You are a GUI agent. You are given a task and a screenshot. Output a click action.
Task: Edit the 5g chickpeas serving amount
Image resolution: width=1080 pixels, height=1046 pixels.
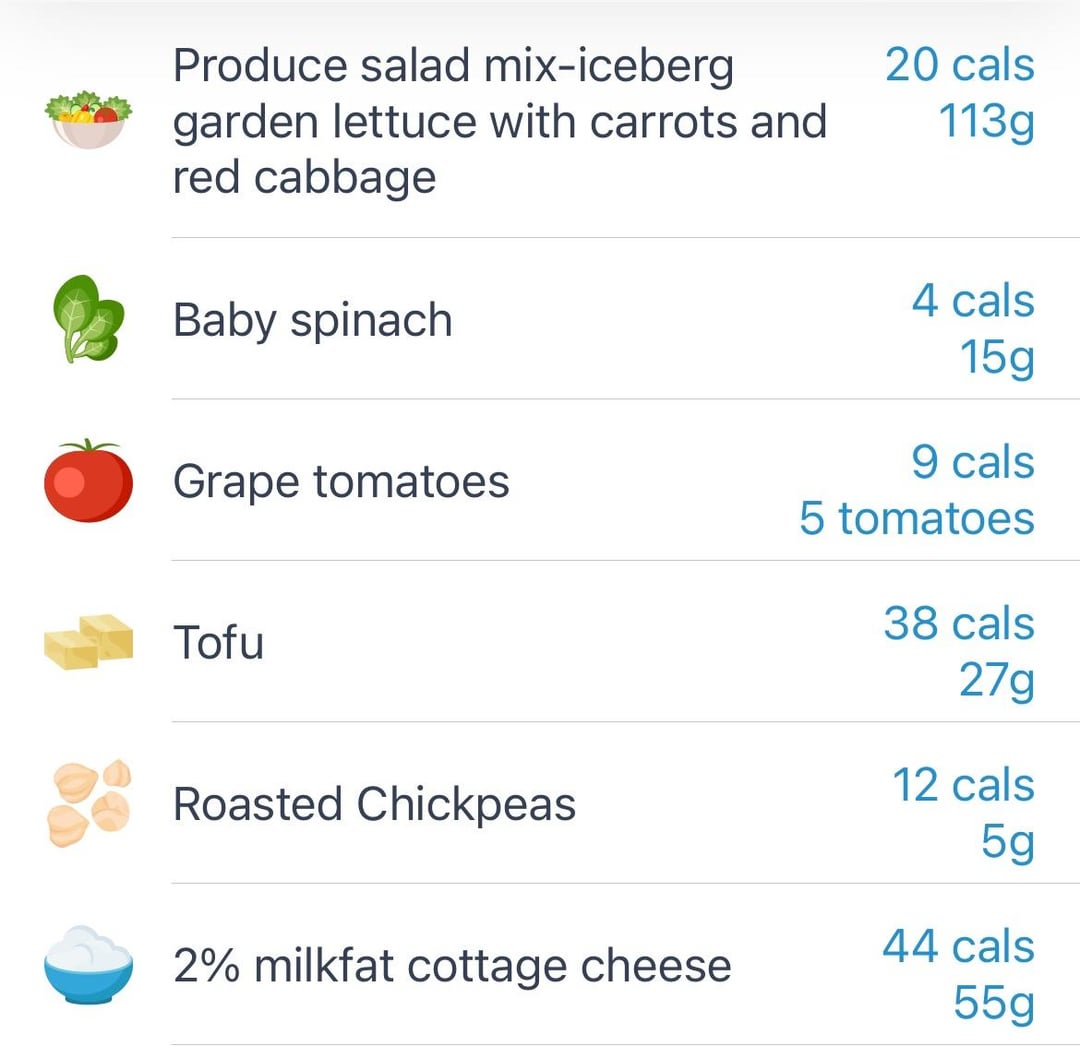coord(1008,843)
